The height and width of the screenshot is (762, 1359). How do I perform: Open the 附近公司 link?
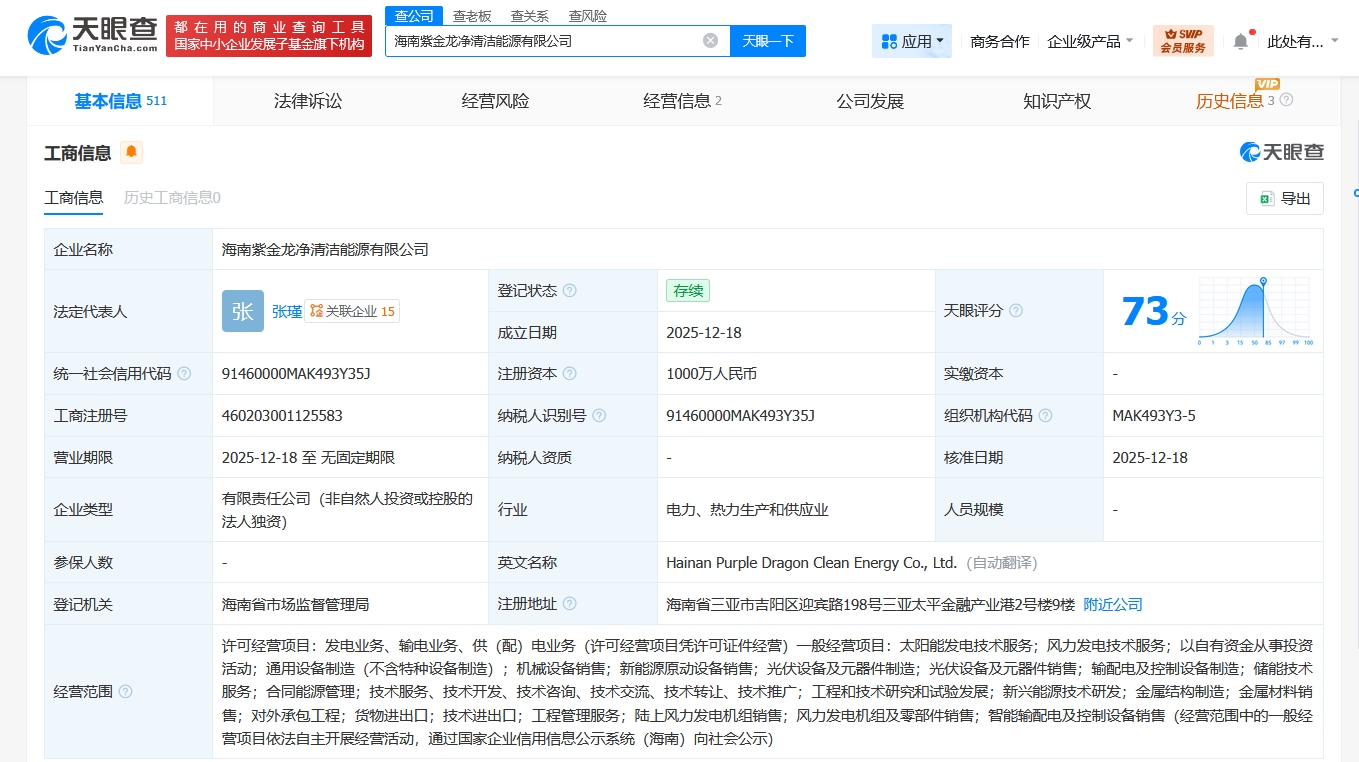pyautogui.click(x=1113, y=605)
